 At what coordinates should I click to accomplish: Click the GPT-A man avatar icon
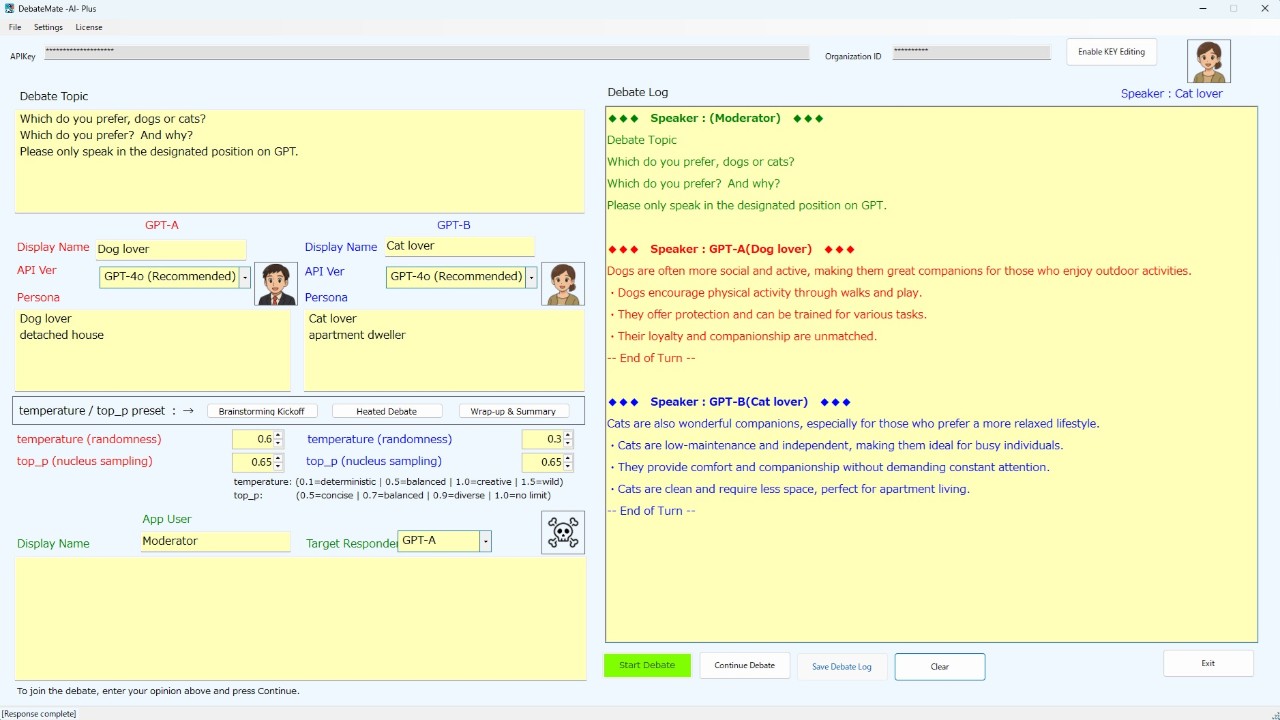pos(276,284)
